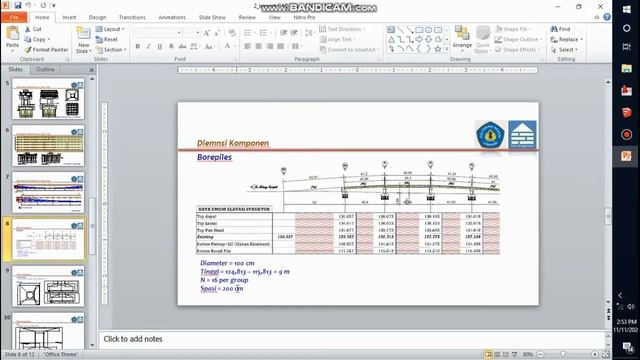Open Task View on Windows taskbar
640x360 pixels.
(x=627, y=47)
